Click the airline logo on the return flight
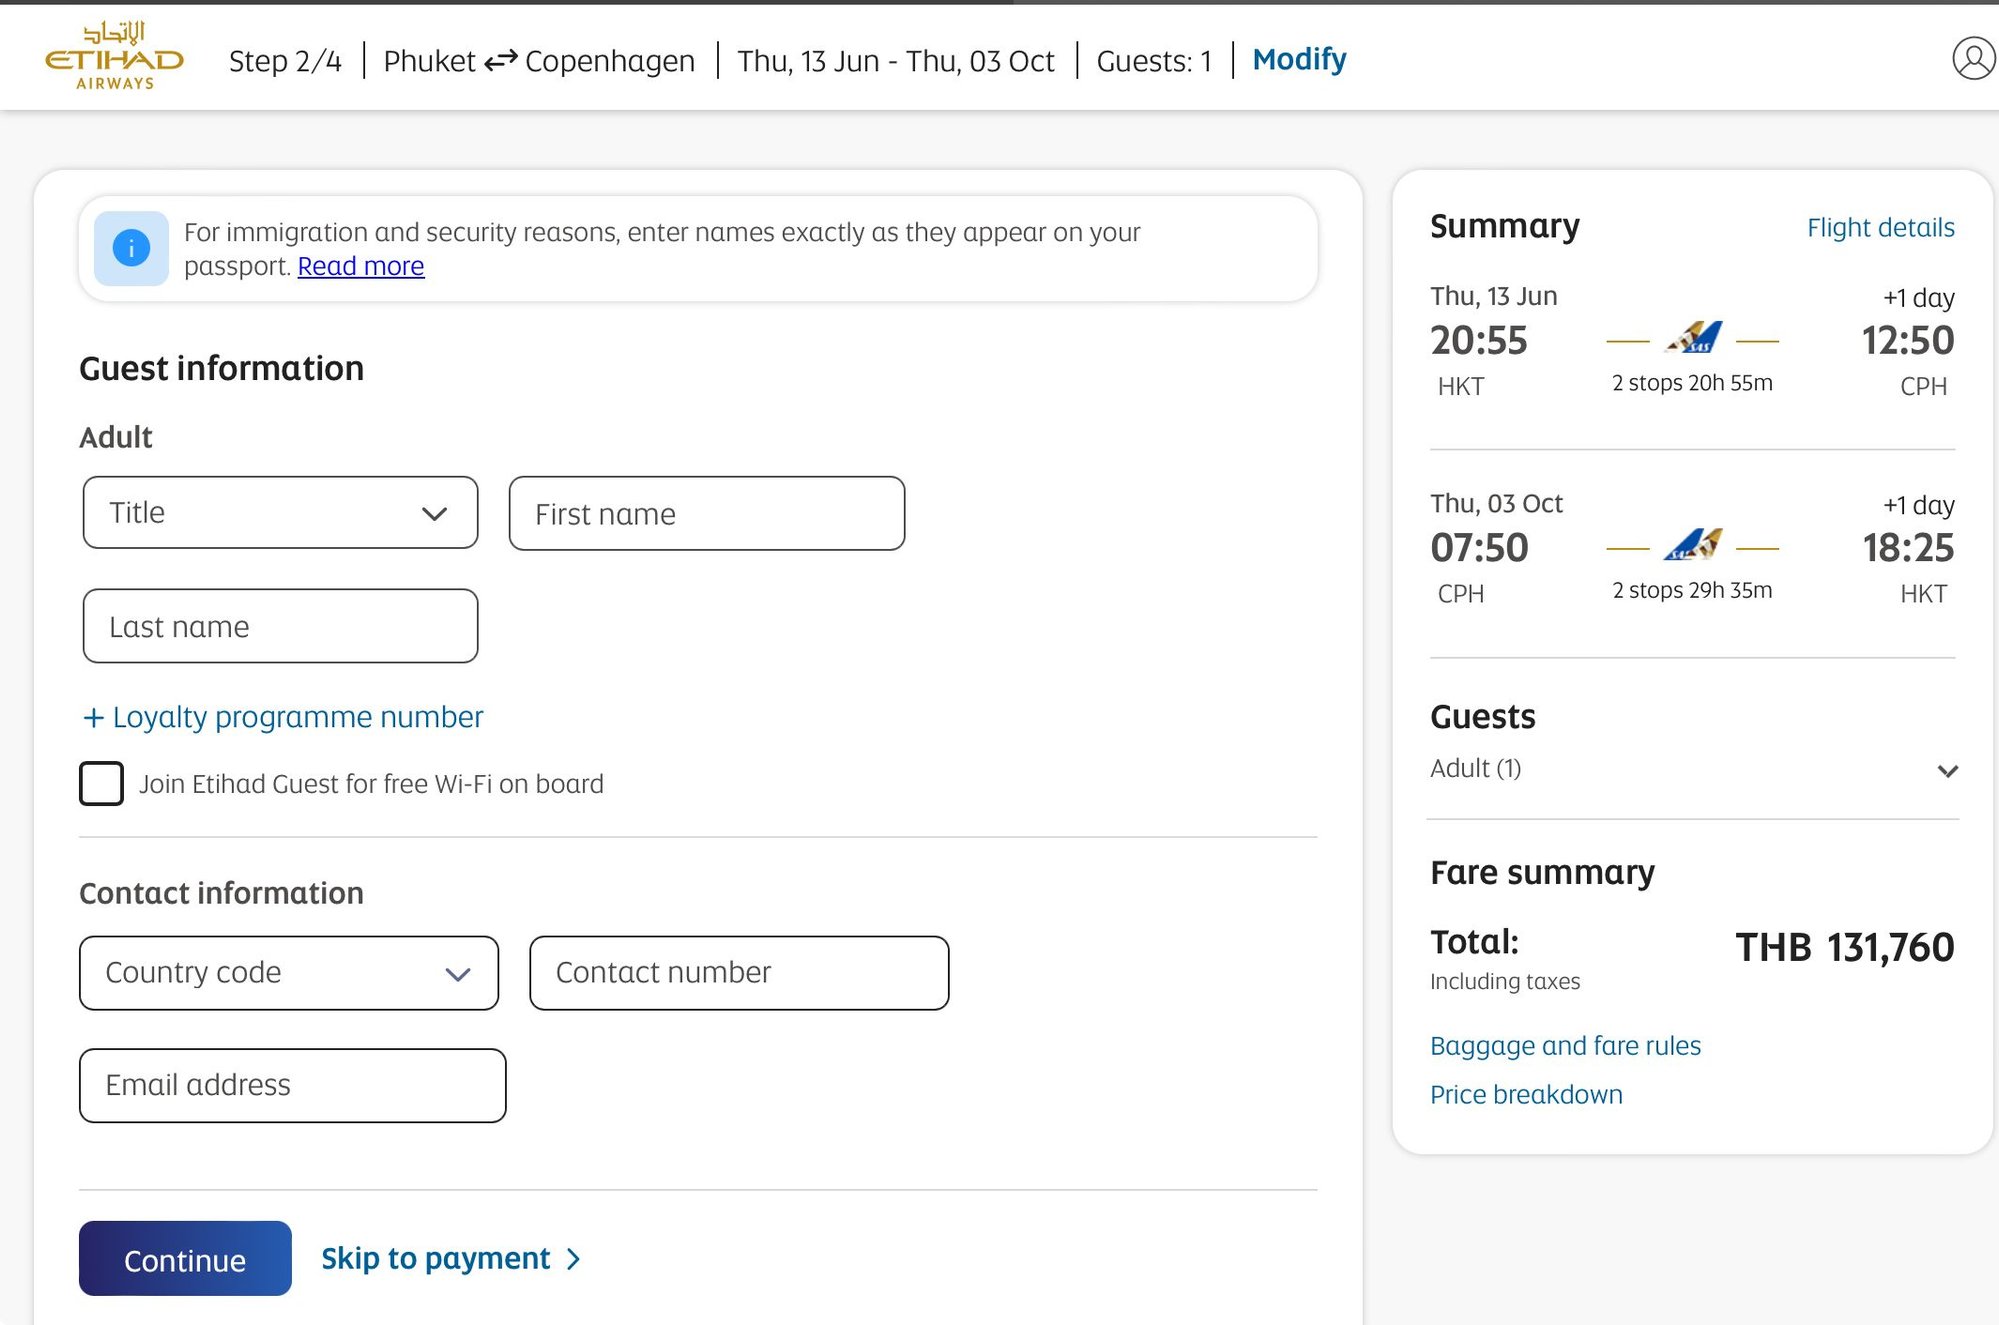The image size is (1999, 1325). pos(1692,545)
